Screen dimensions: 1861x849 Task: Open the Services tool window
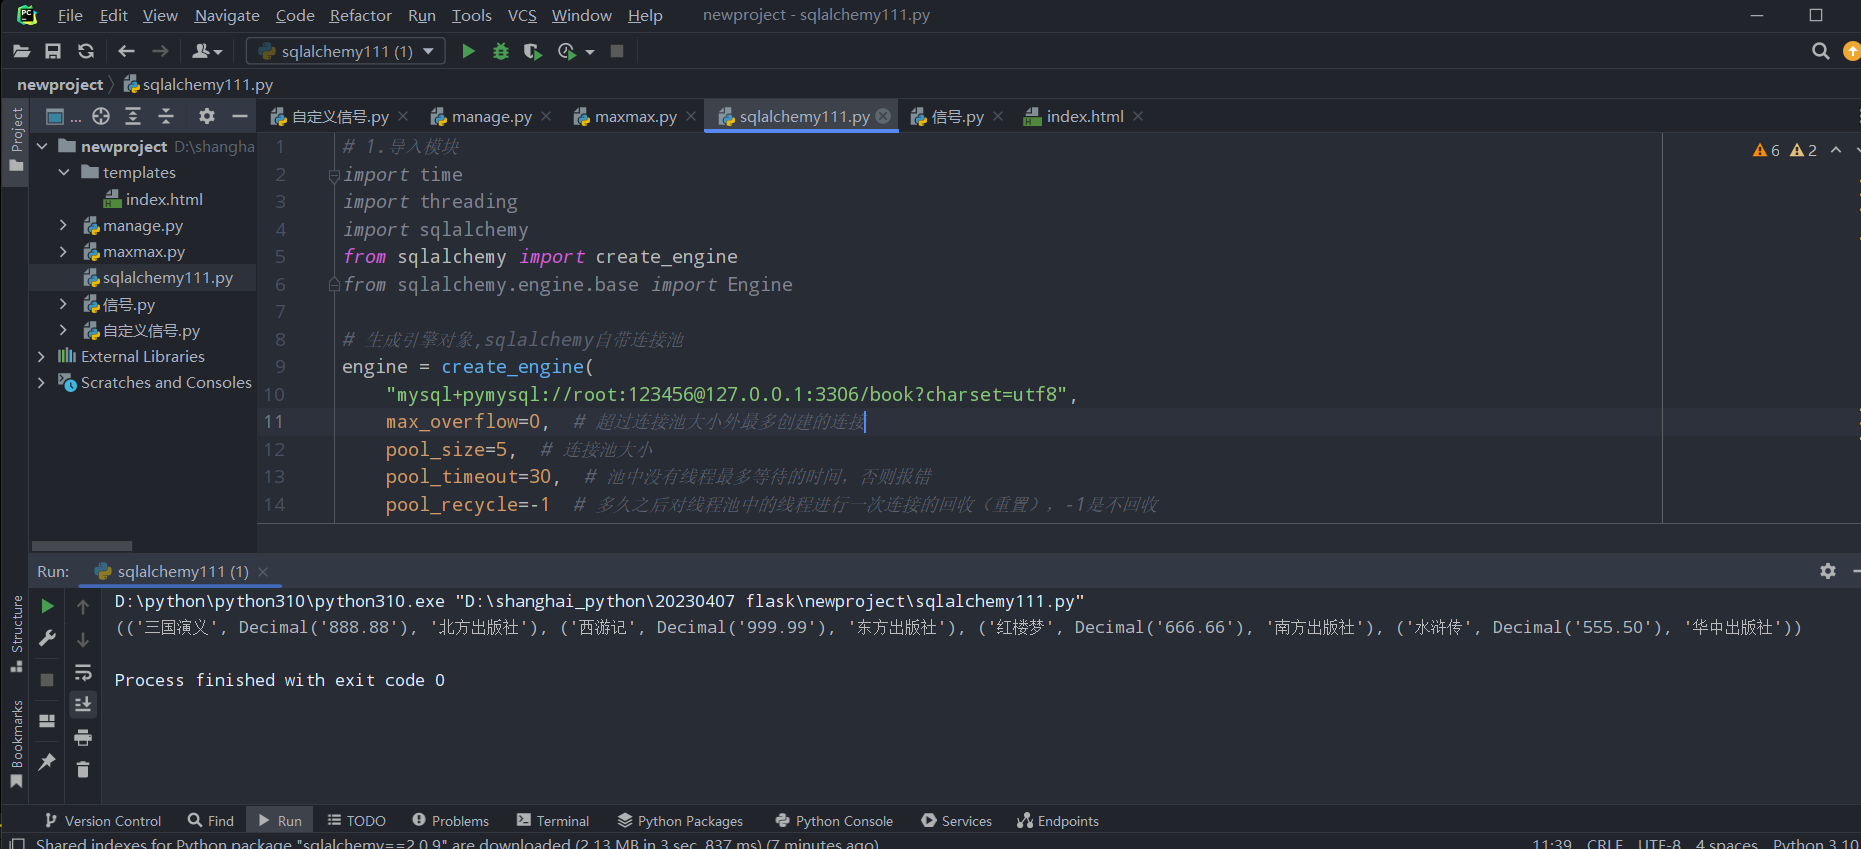(956, 821)
